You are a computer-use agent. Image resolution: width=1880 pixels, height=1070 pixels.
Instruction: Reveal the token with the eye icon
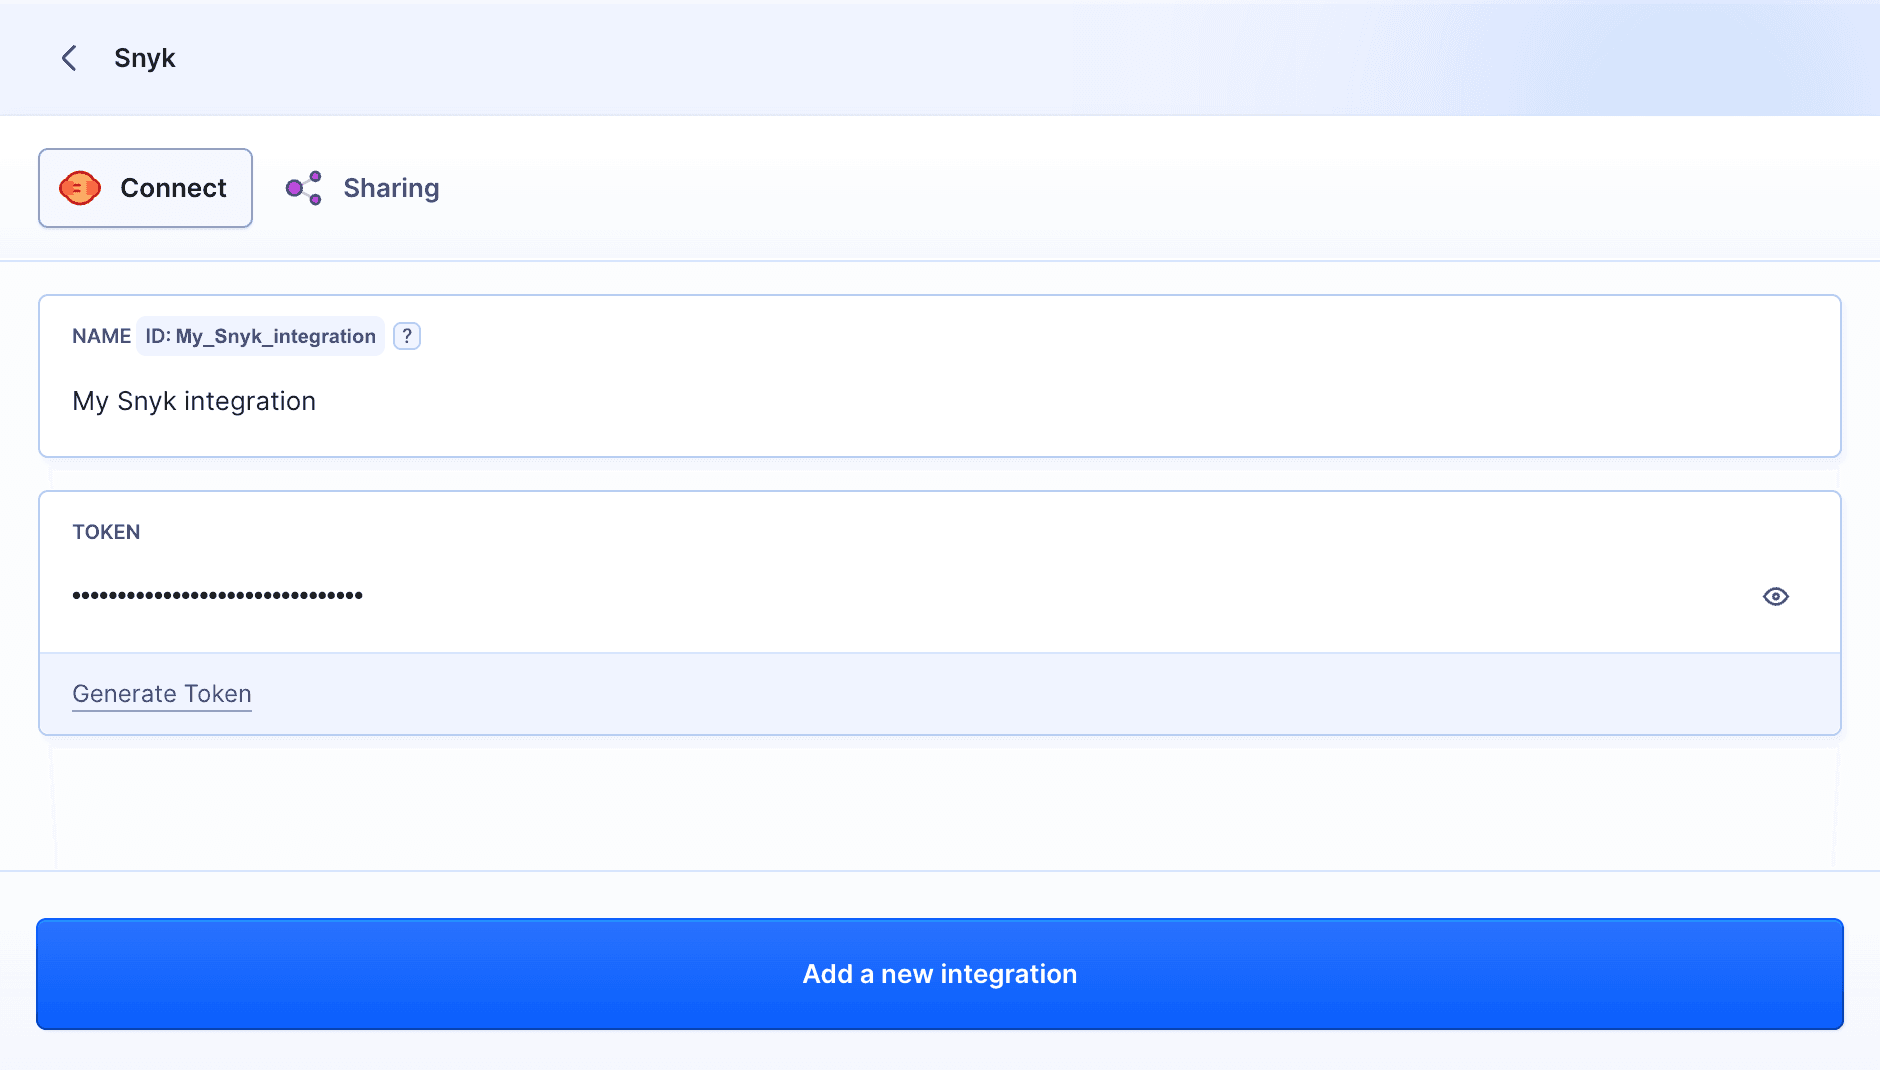coord(1776,596)
